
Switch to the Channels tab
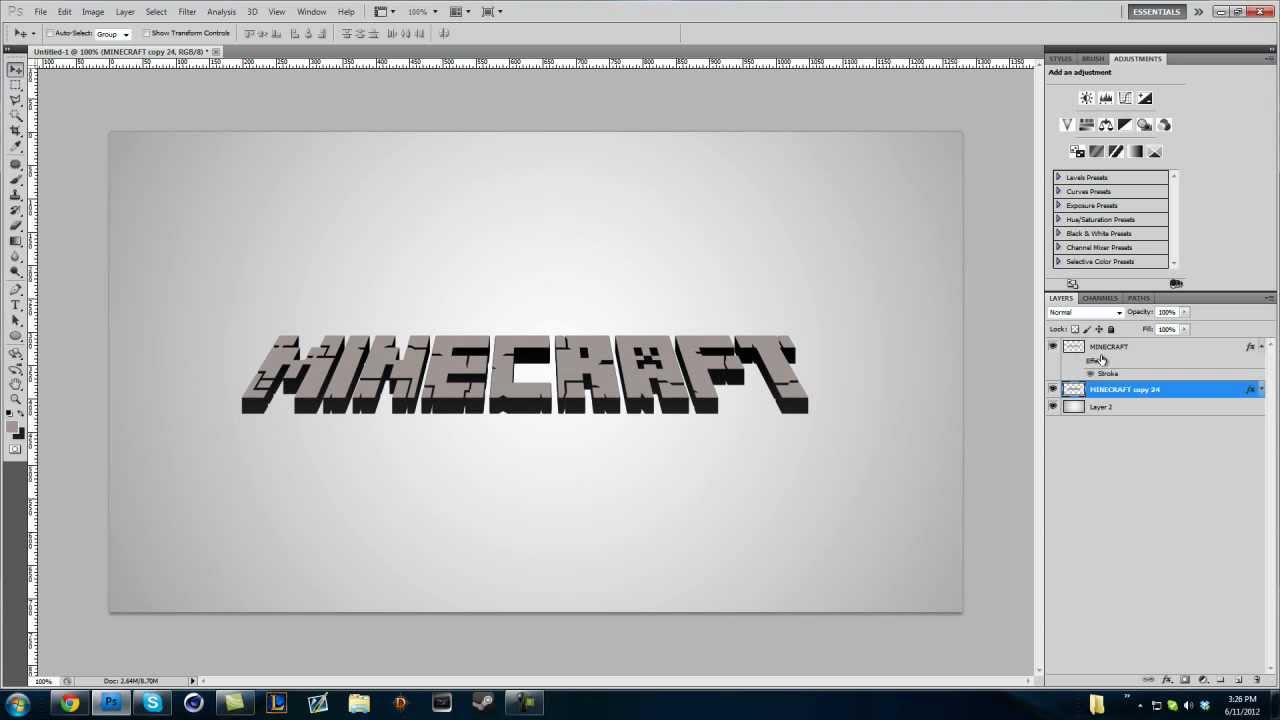1099,298
